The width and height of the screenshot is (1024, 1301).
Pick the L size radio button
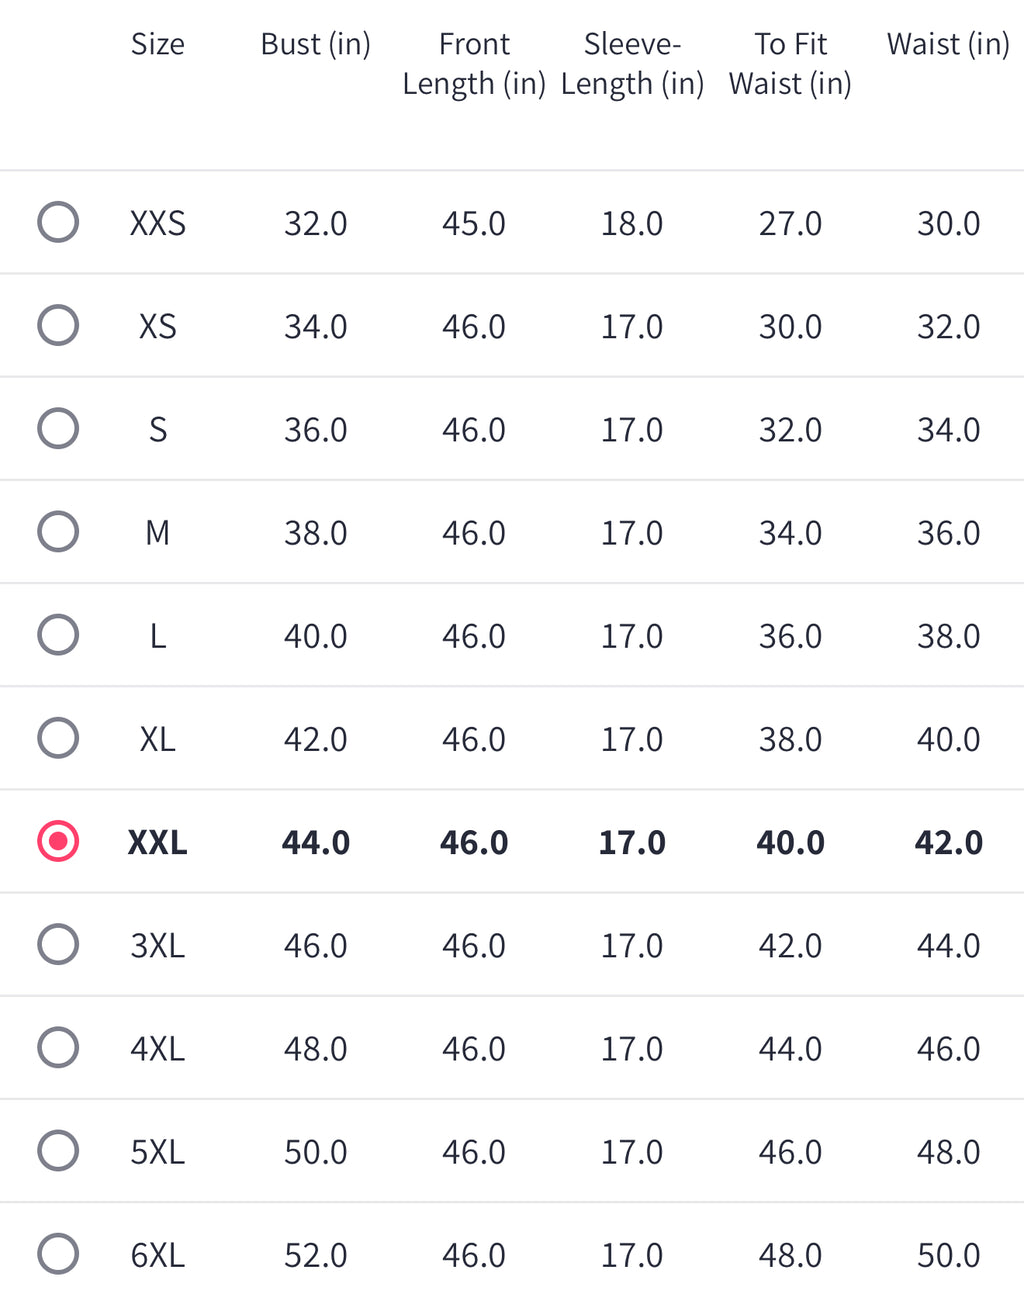pyautogui.click(x=58, y=634)
